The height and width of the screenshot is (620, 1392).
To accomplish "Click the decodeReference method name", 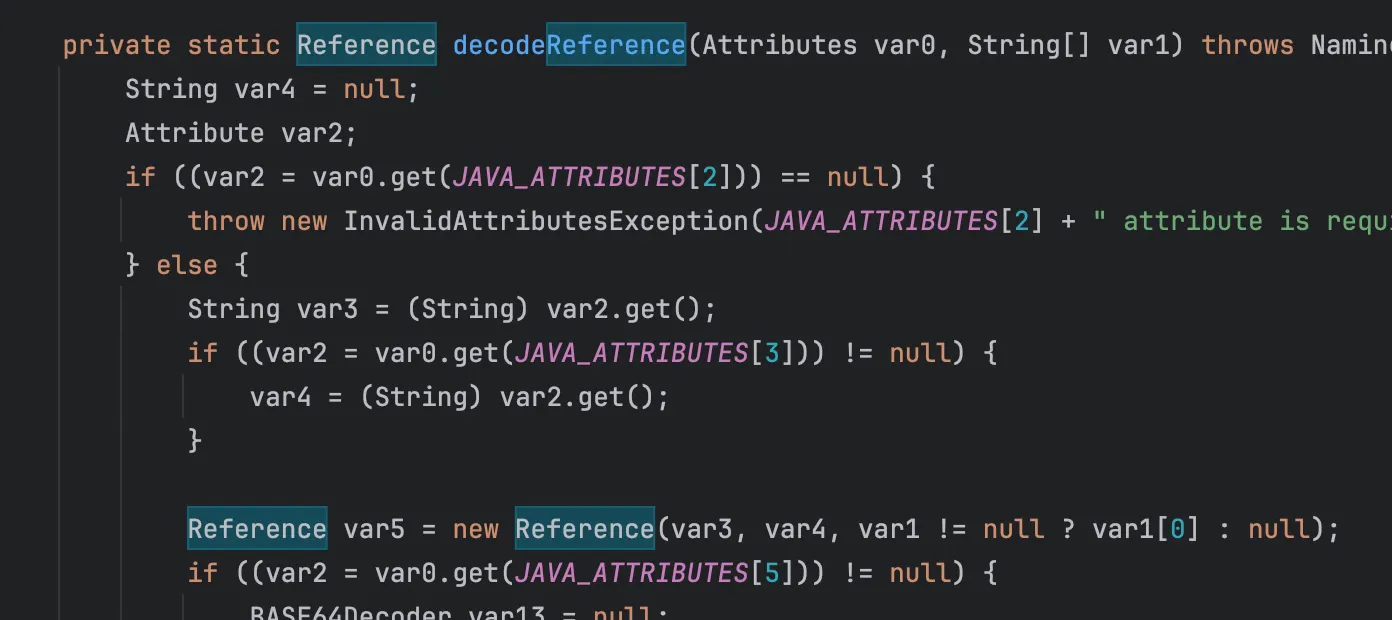I will coord(568,45).
